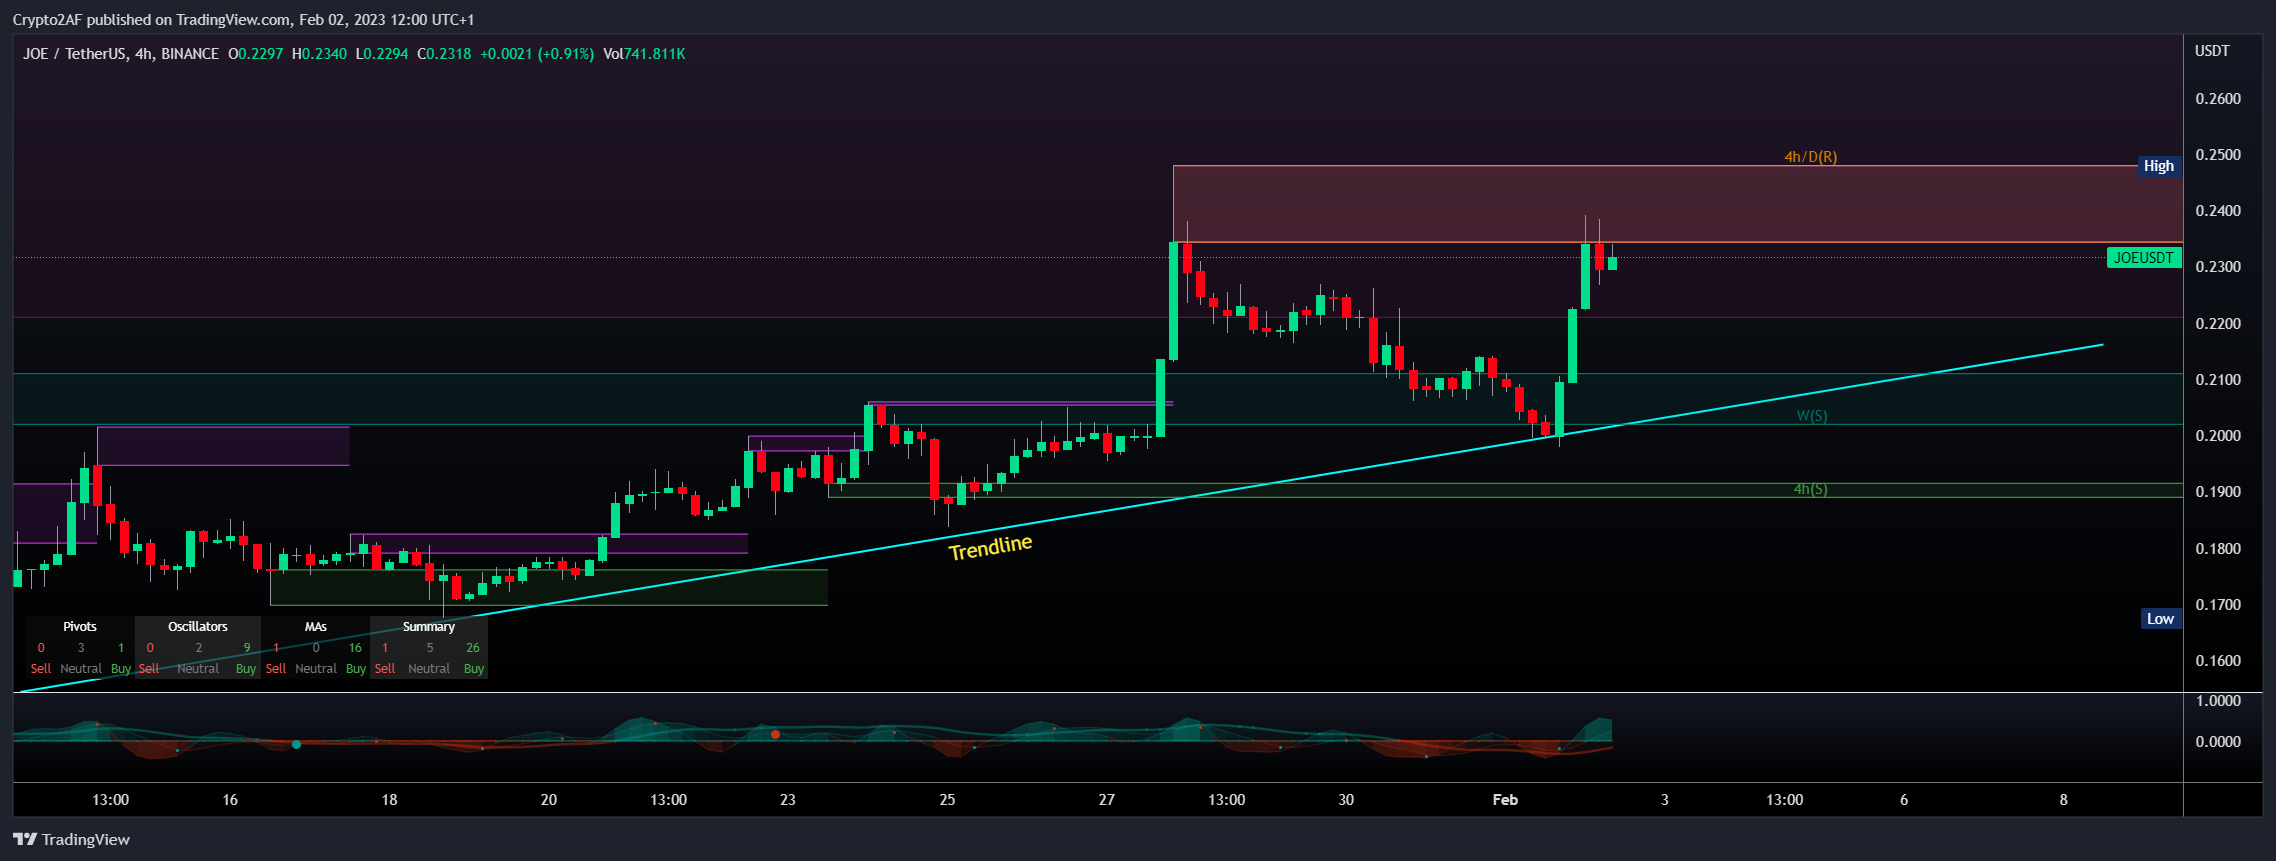Viewport: 2276px width, 861px height.
Task: Click the TradingView logo in the footer
Action: tap(71, 839)
